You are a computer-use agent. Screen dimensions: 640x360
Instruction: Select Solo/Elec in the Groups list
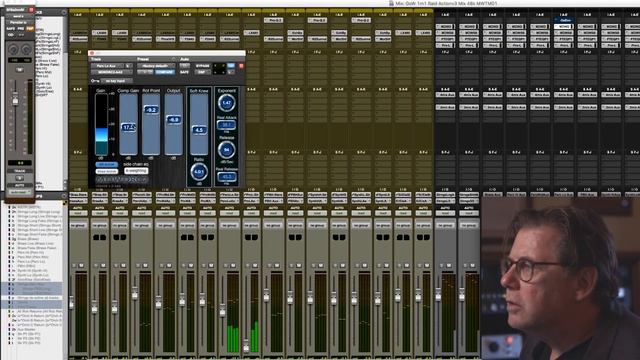tap(34, 280)
